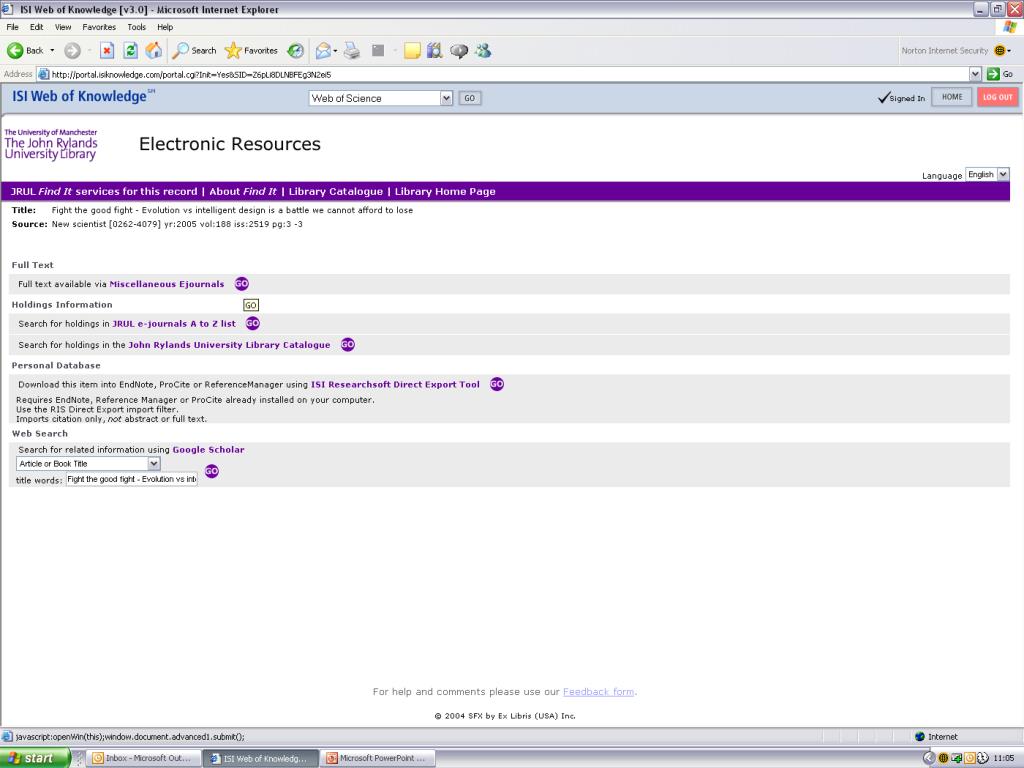Open the View menu

[63, 27]
